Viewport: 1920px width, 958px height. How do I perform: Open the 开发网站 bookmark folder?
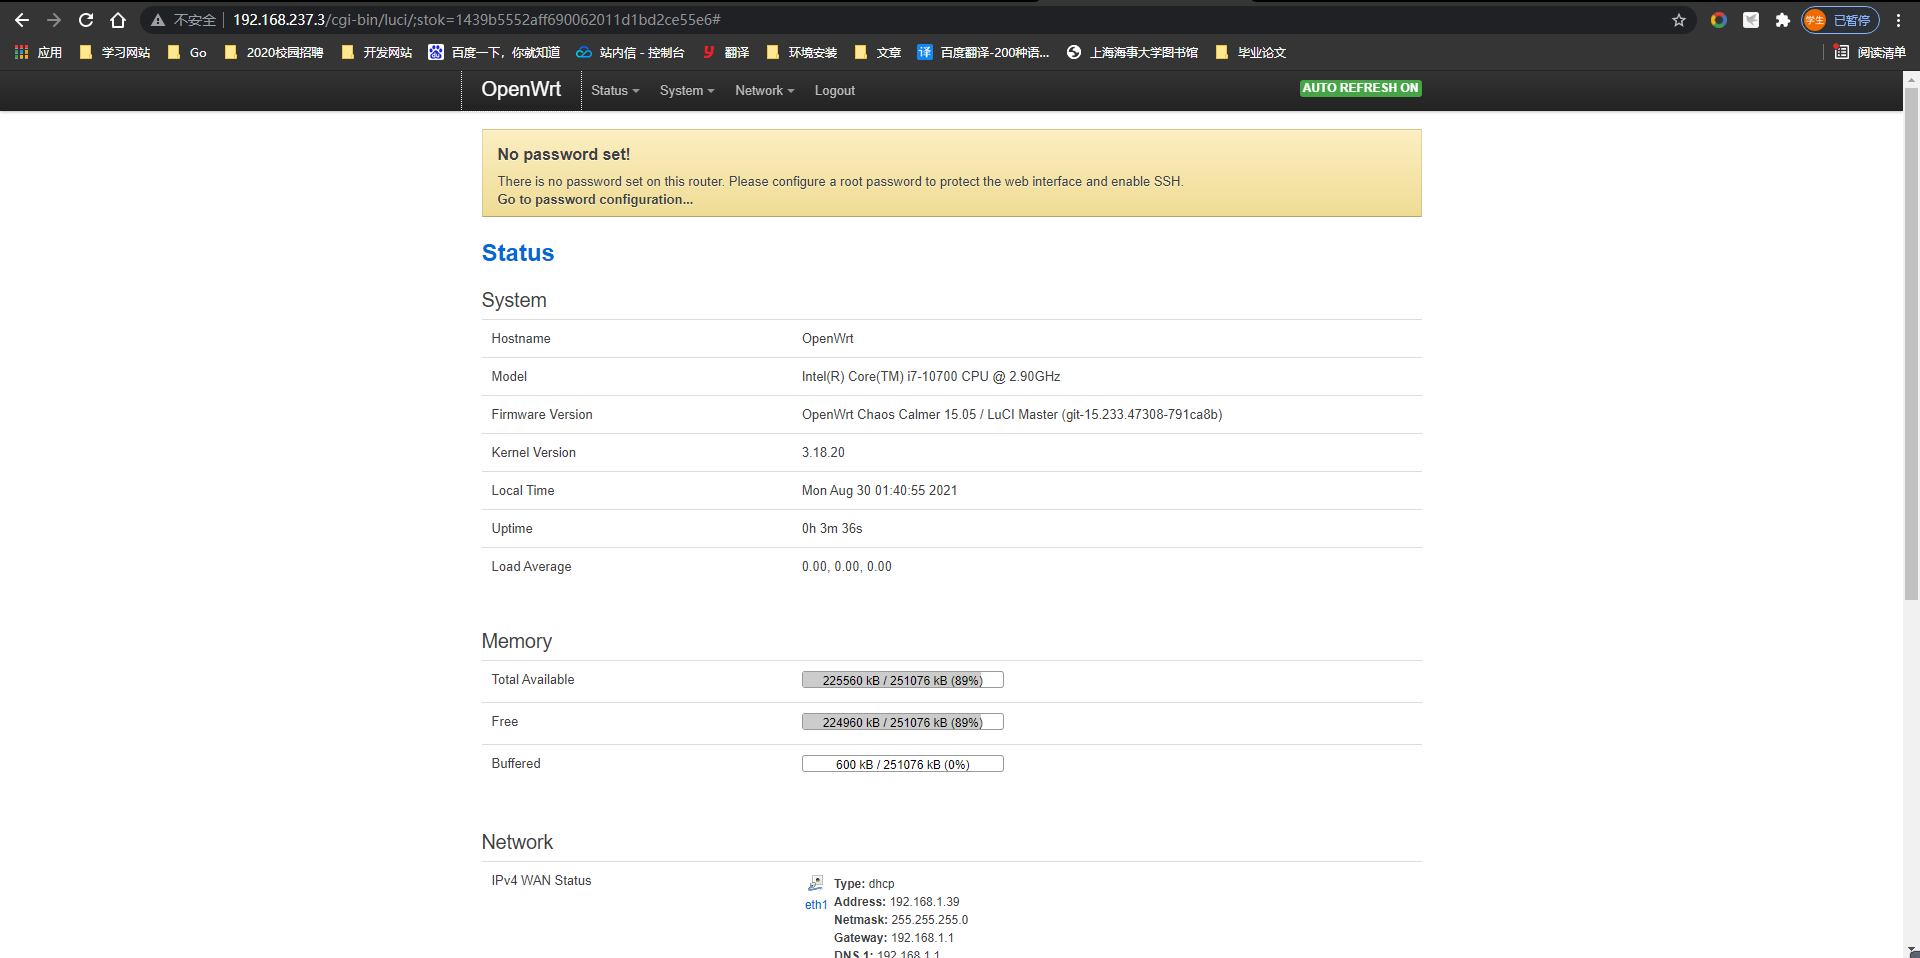tap(377, 52)
